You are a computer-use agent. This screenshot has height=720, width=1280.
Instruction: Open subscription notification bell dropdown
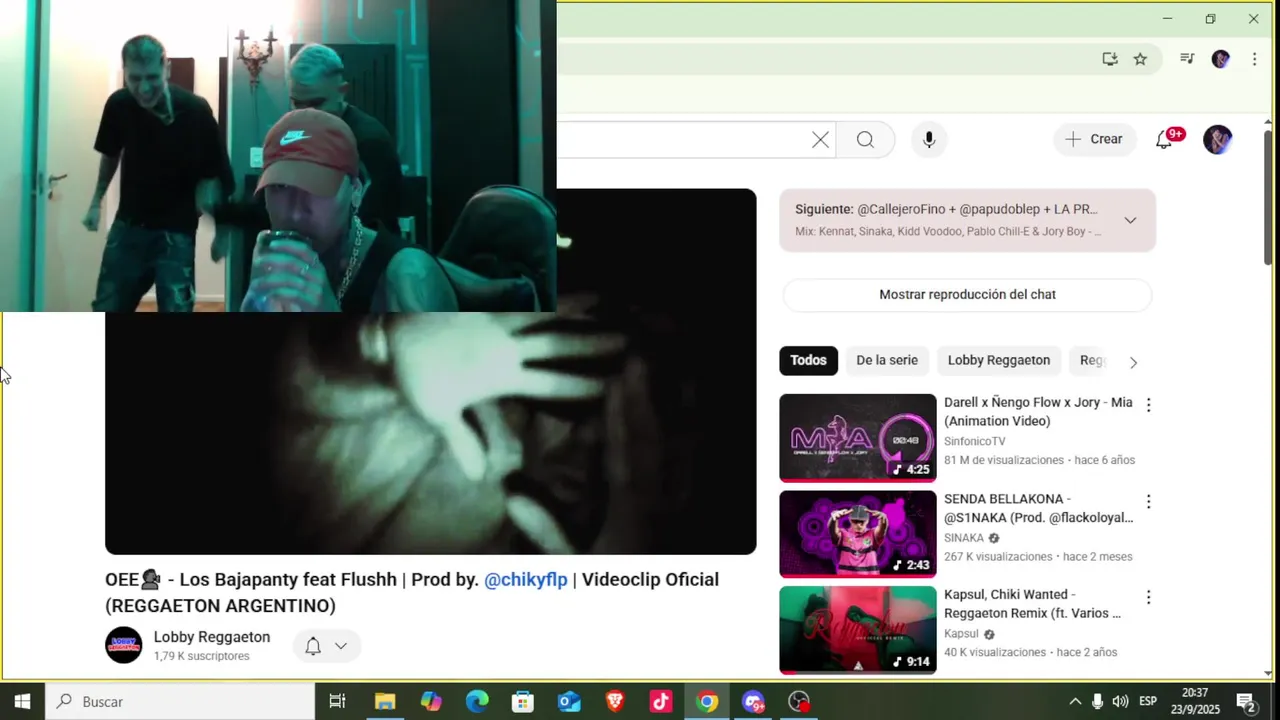coord(326,646)
